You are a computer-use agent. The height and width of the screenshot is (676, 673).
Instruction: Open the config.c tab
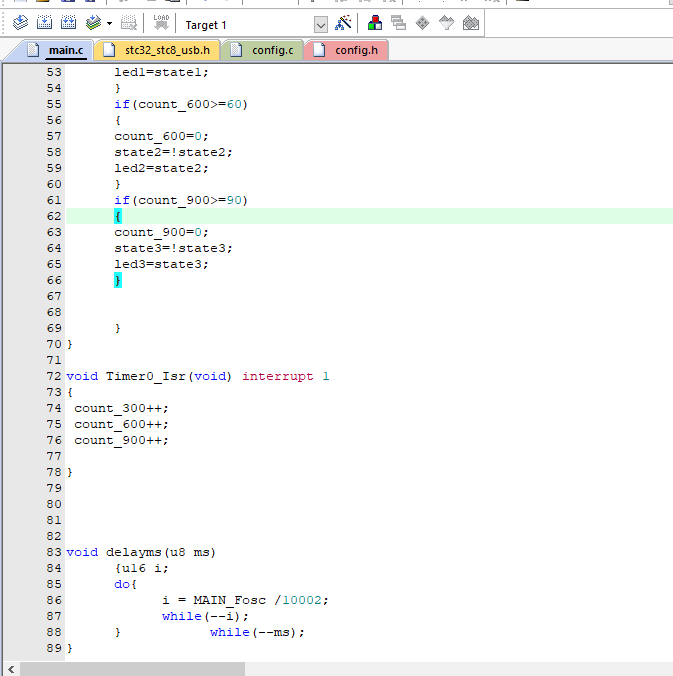(x=263, y=50)
